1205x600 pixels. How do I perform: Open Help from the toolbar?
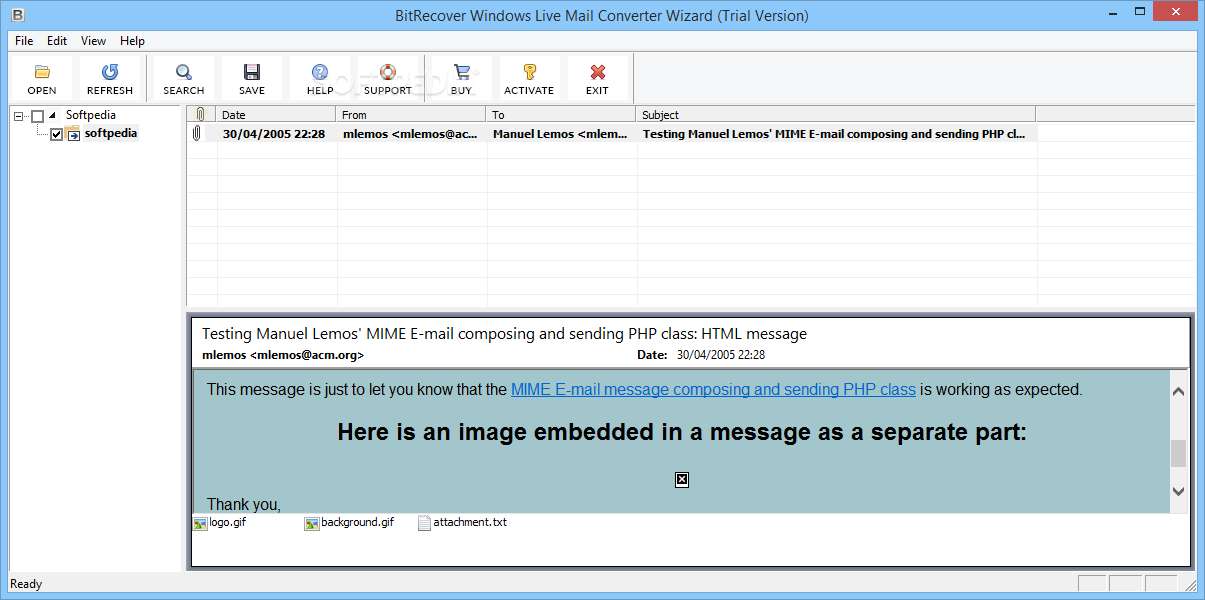[320, 72]
